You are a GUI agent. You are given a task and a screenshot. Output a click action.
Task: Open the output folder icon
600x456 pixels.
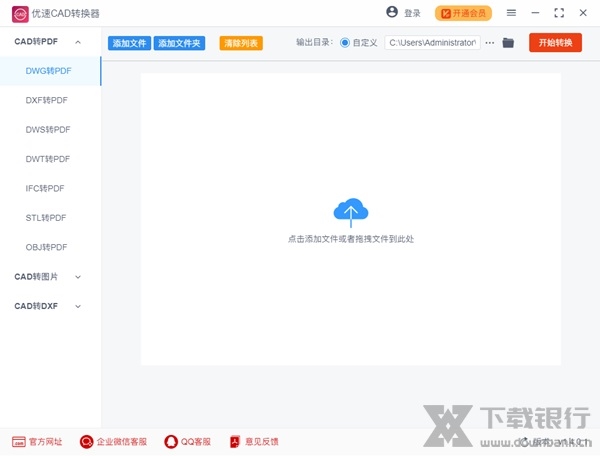pyautogui.click(x=508, y=42)
